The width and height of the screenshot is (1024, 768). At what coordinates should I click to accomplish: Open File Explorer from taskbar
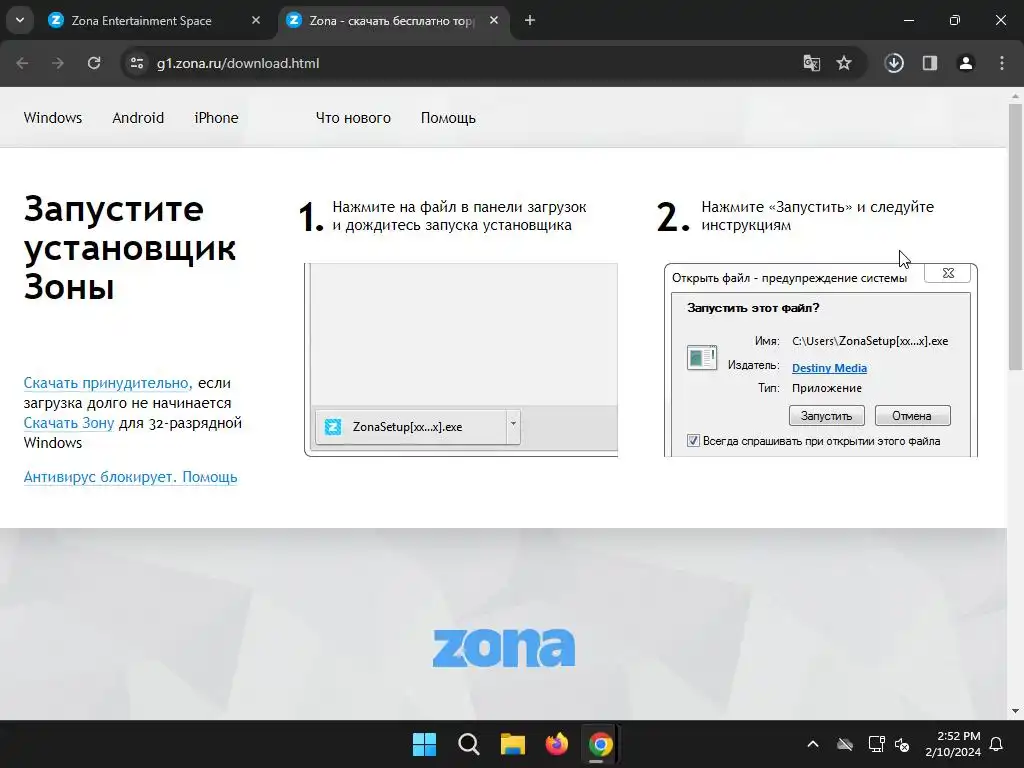(513, 744)
